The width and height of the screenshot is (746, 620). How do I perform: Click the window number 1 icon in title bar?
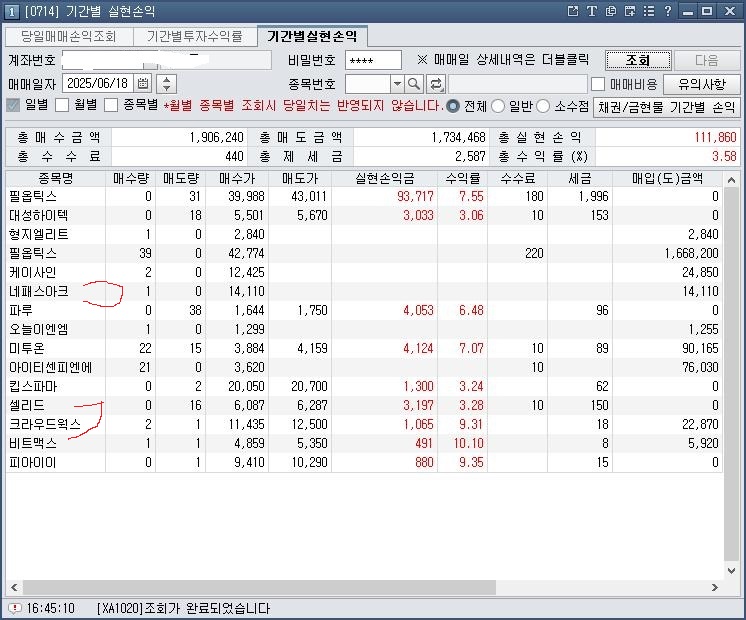click(x=11, y=11)
